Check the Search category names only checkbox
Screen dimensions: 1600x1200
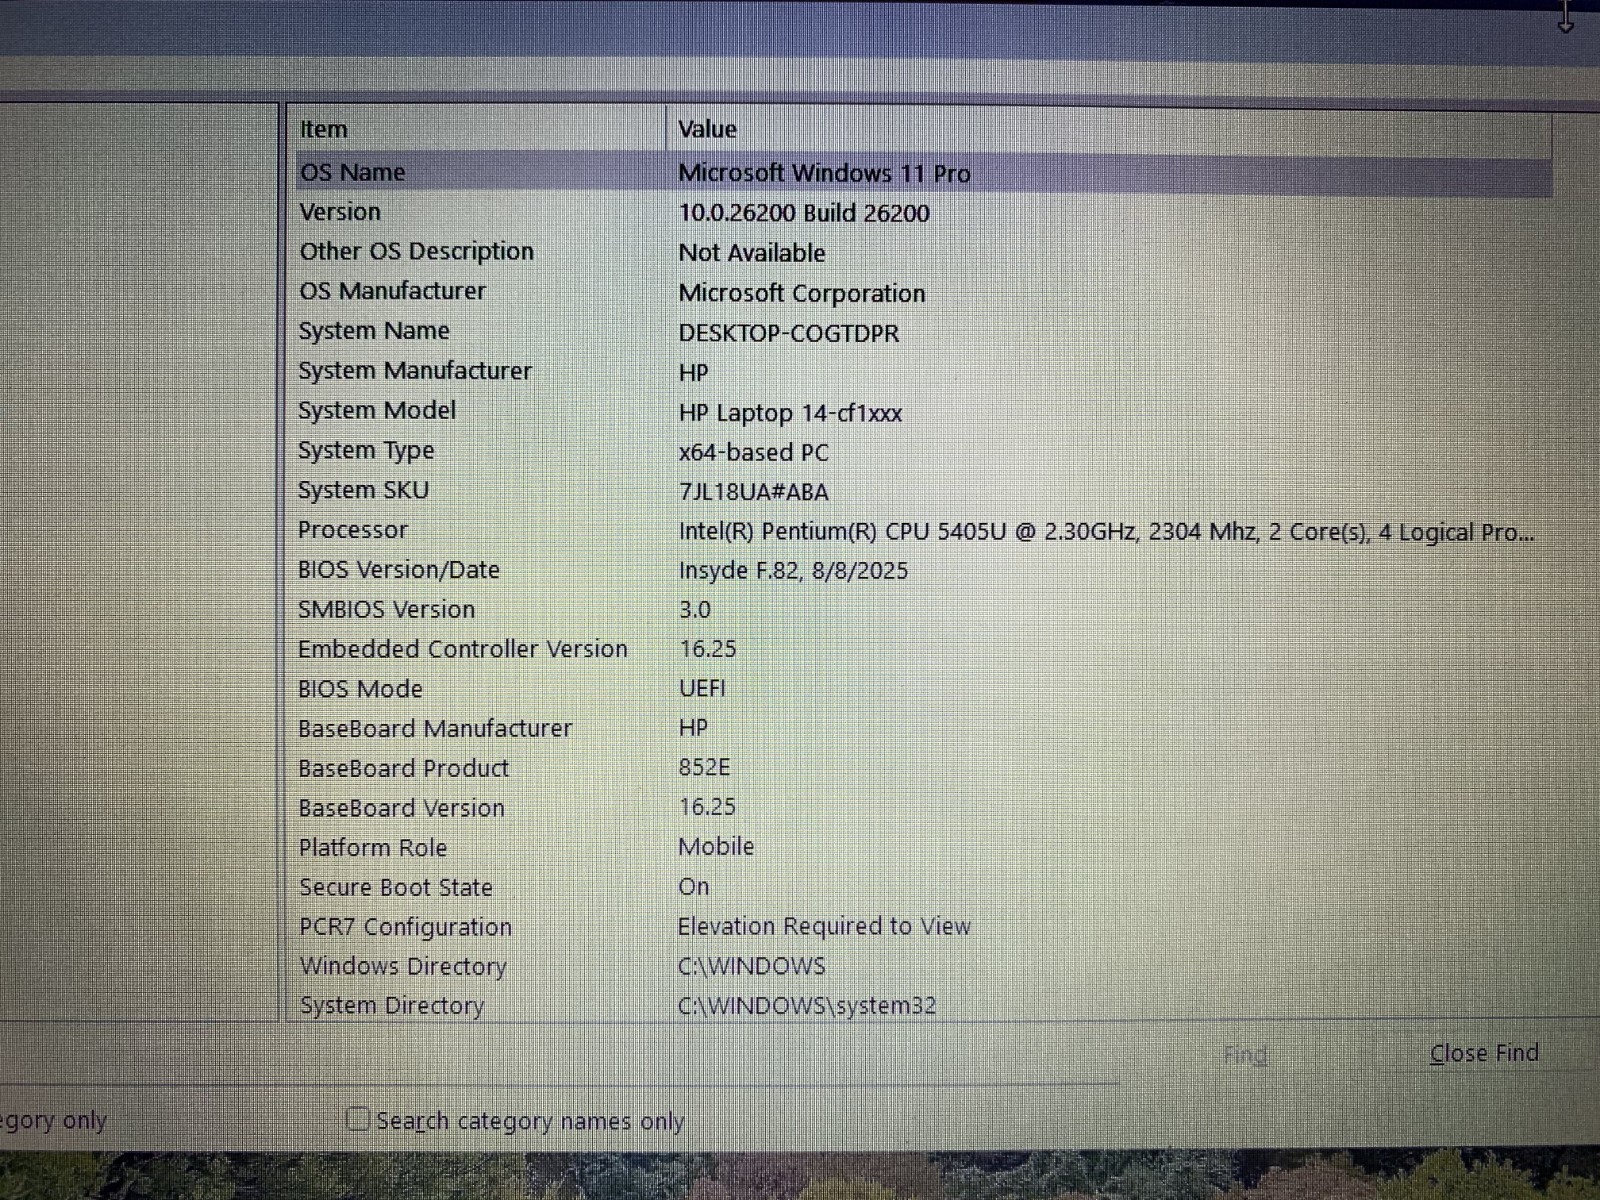tap(358, 1119)
